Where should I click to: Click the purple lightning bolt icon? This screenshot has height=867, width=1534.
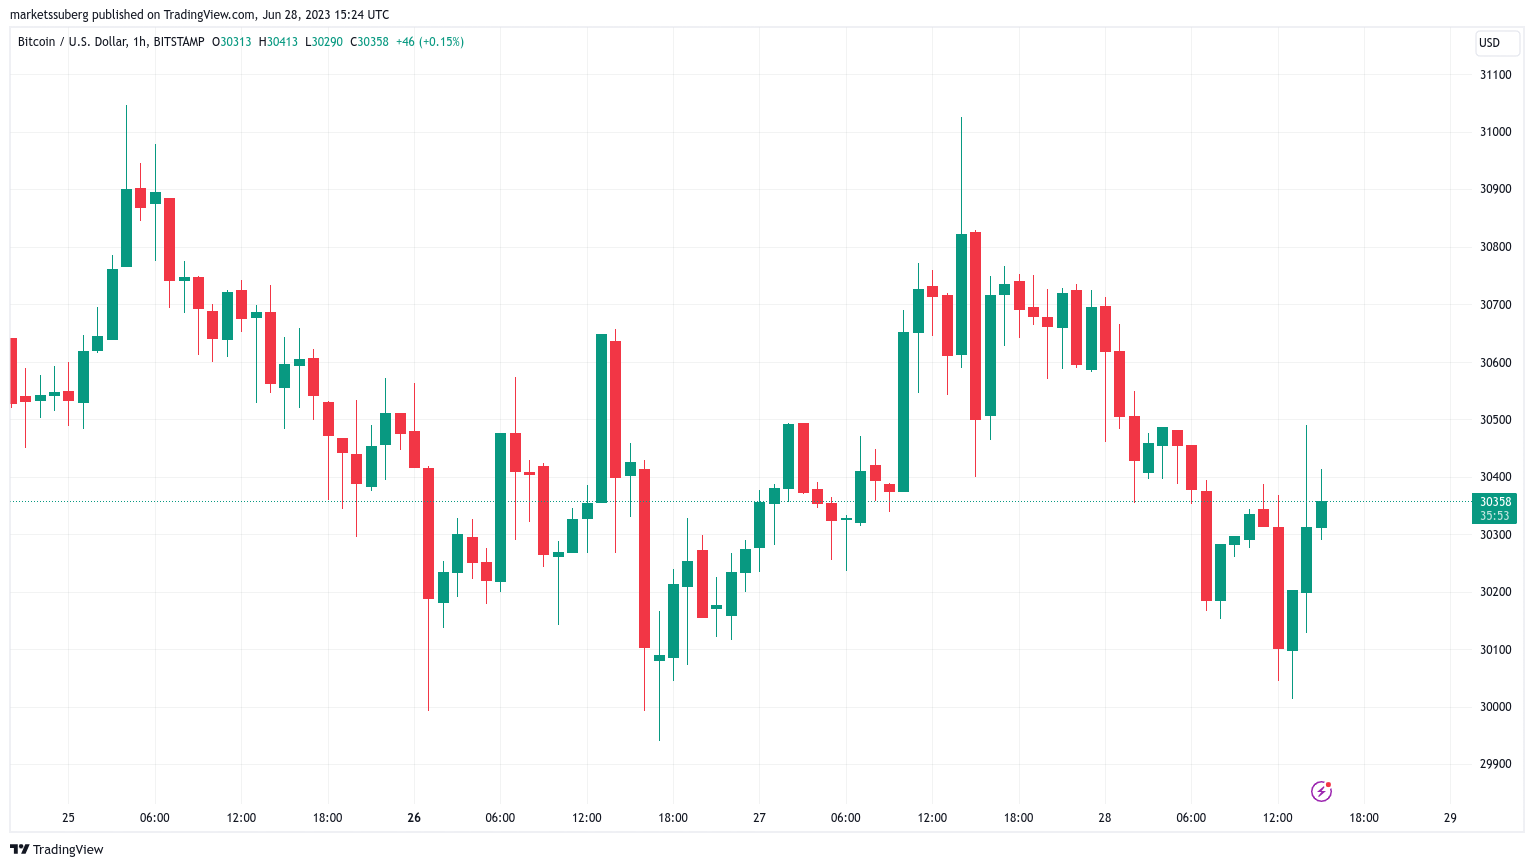point(1321,791)
